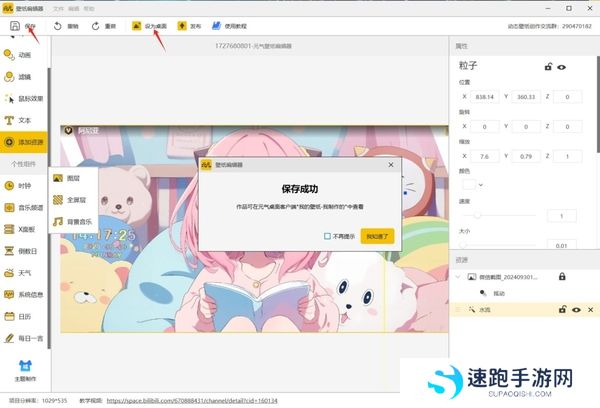Image resolution: width=600 pixels, height=408 pixels.
Task: Click the shake effect icon under the 微信截图 layer
Action: (483, 293)
